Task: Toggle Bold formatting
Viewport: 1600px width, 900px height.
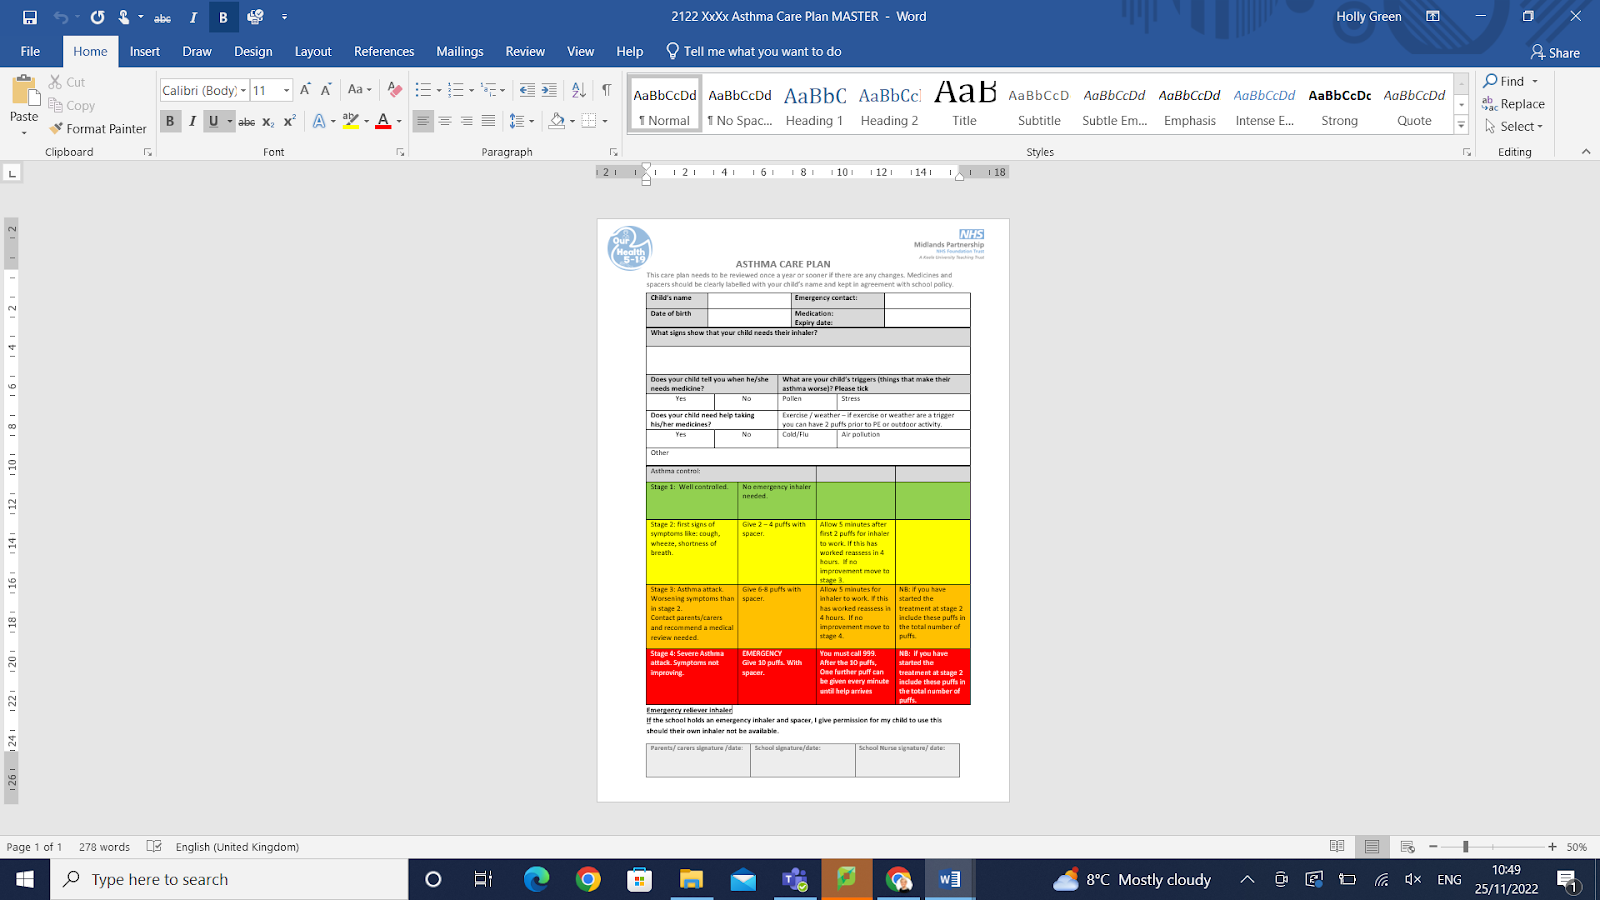Action: (170, 122)
